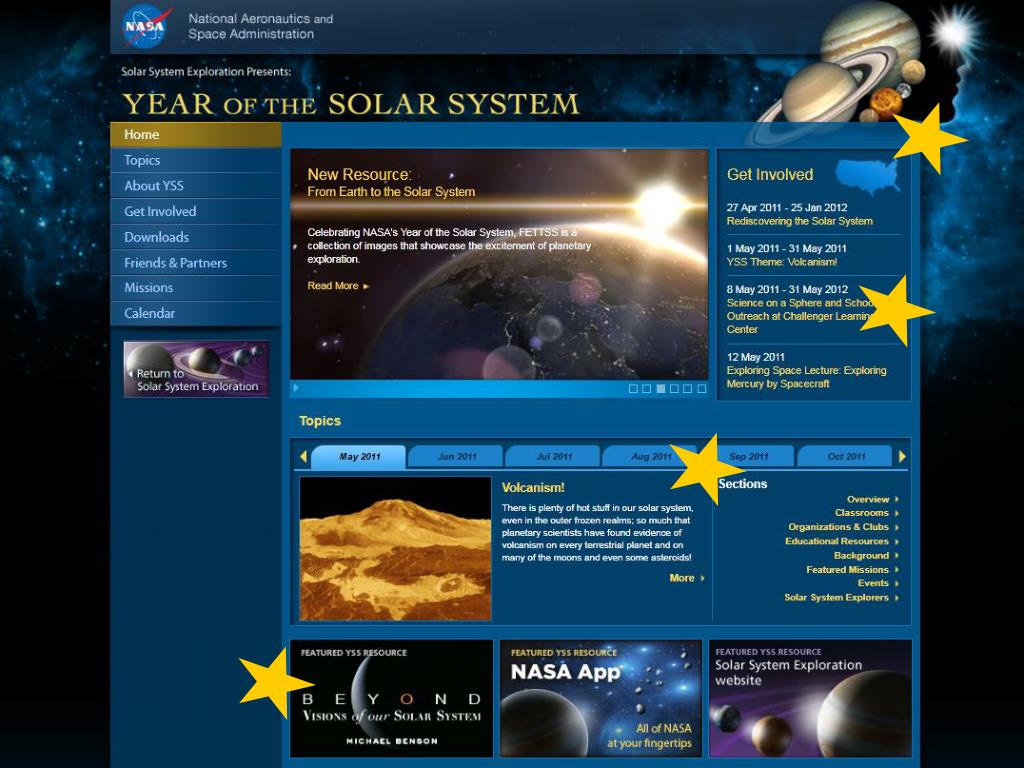The height and width of the screenshot is (768, 1024).
Task: Click the Get Involved panel heading
Action: click(x=770, y=175)
